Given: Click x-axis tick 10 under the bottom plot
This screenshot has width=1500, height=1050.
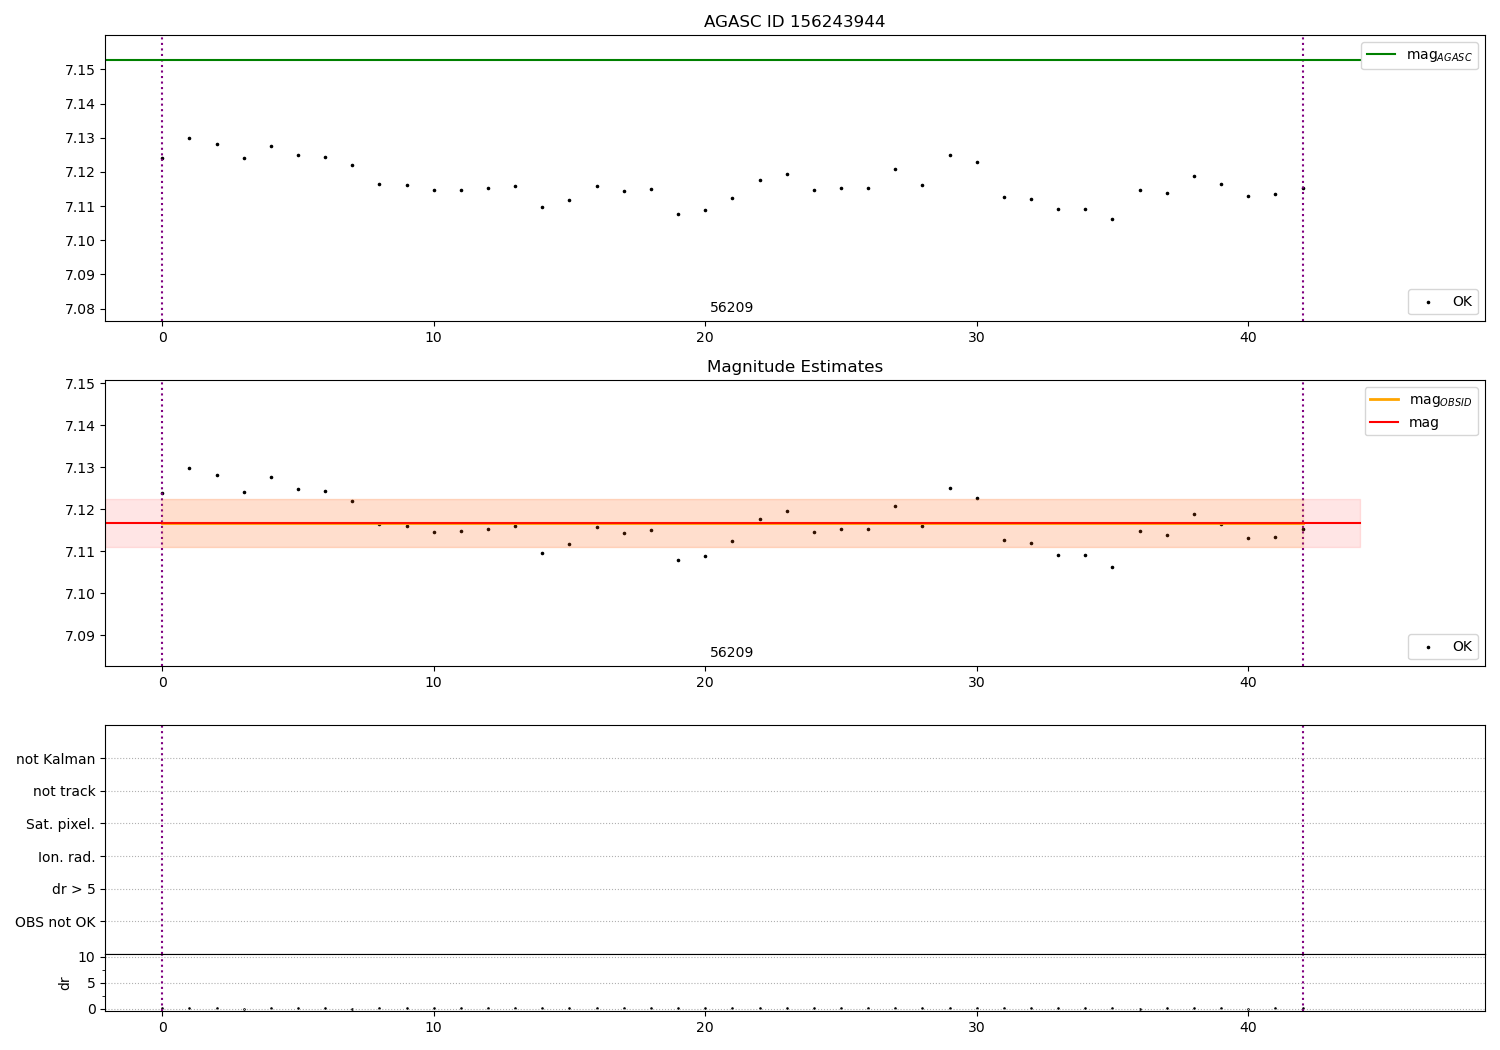Looking at the screenshot, I should click(x=434, y=1028).
